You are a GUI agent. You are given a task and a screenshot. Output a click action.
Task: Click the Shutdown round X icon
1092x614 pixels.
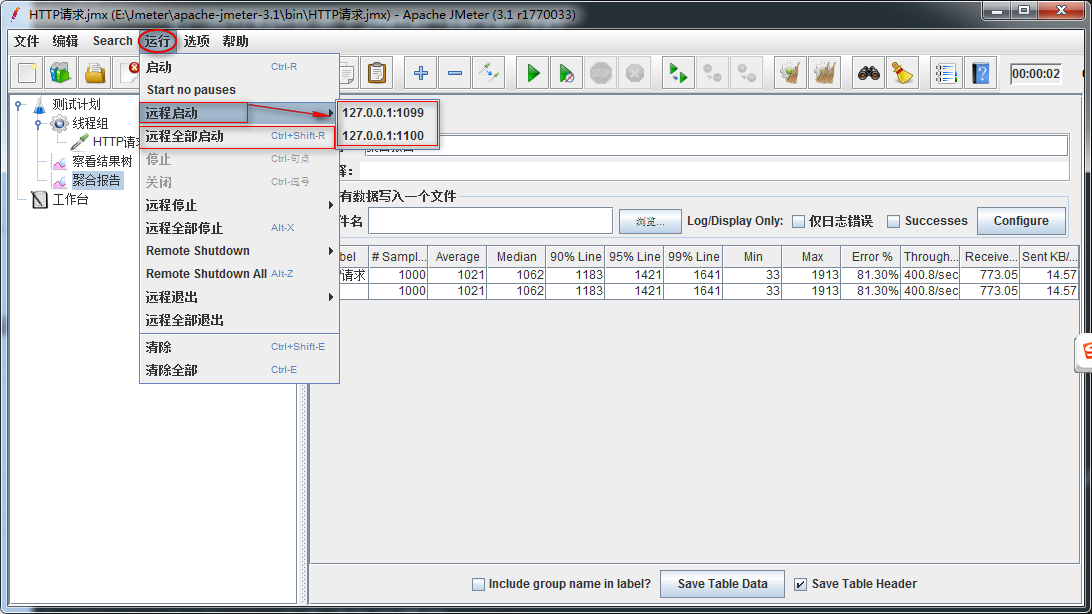[634, 73]
